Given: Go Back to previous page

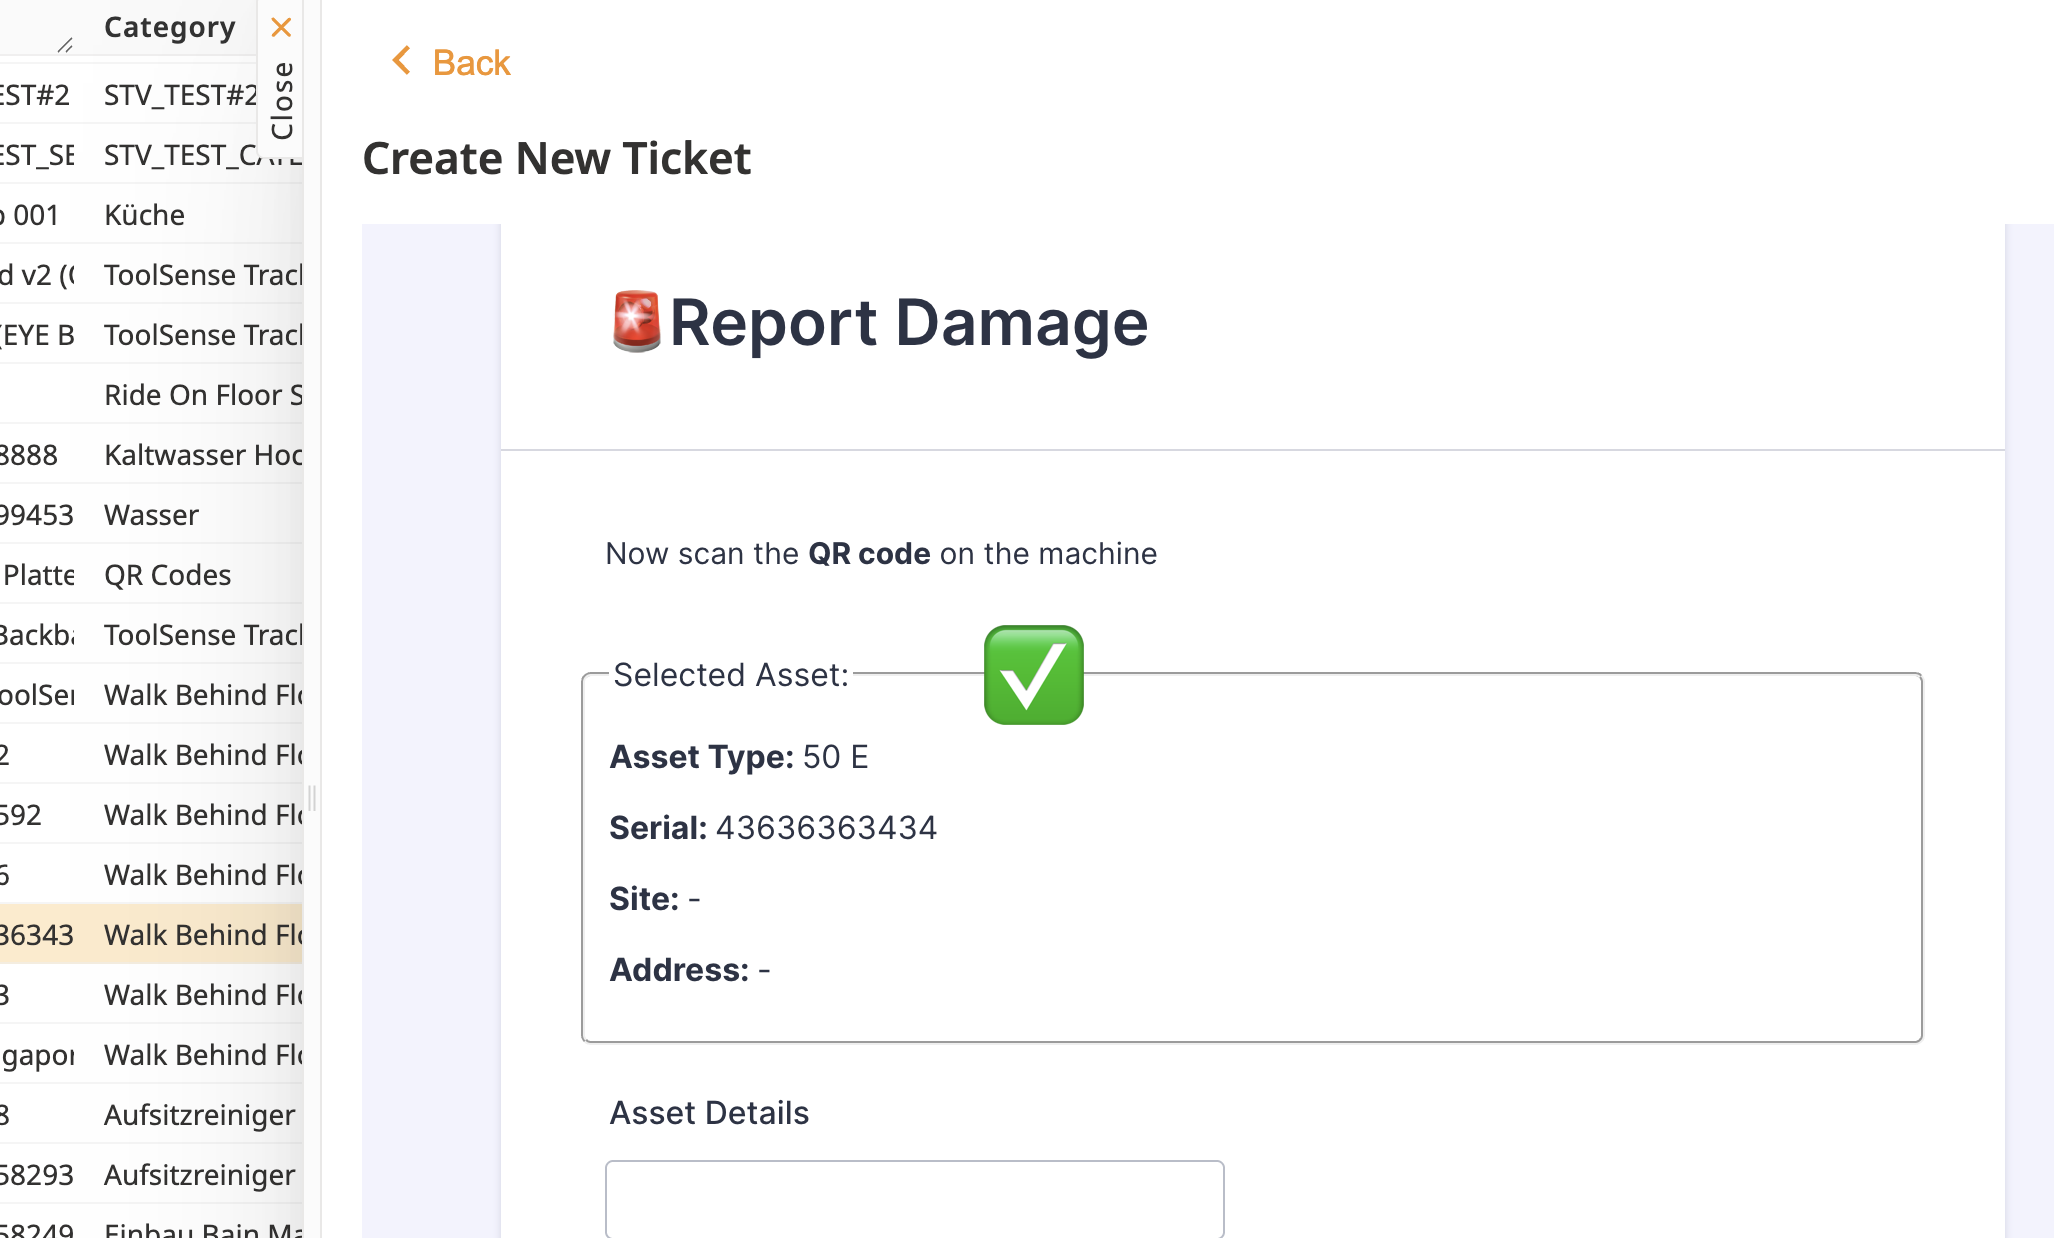Looking at the screenshot, I should pos(470,63).
